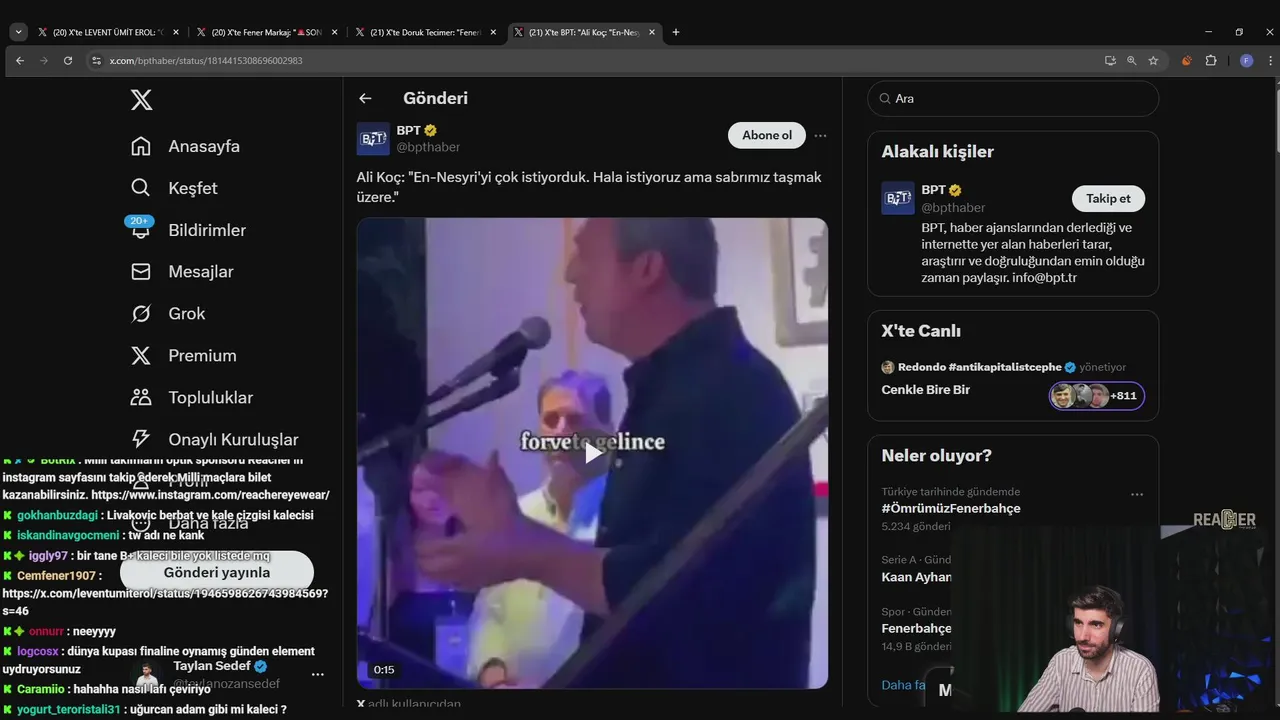Click install app icon in address bar
The image size is (1280, 720).
(x=1110, y=60)
